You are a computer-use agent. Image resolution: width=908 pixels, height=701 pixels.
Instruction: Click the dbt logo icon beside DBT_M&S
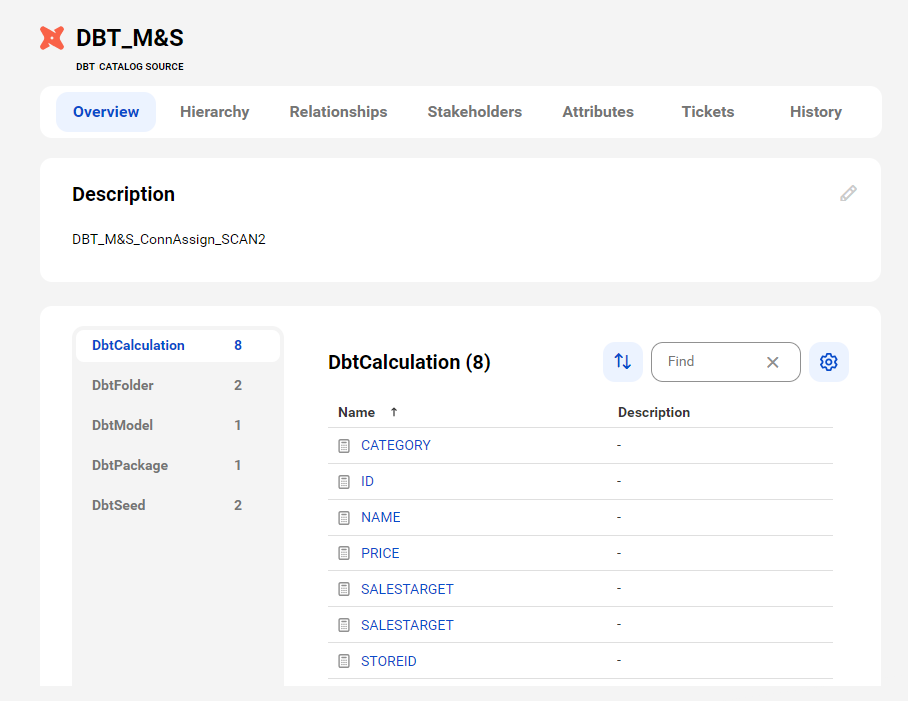pyautogui.click(x=52, y=38)
